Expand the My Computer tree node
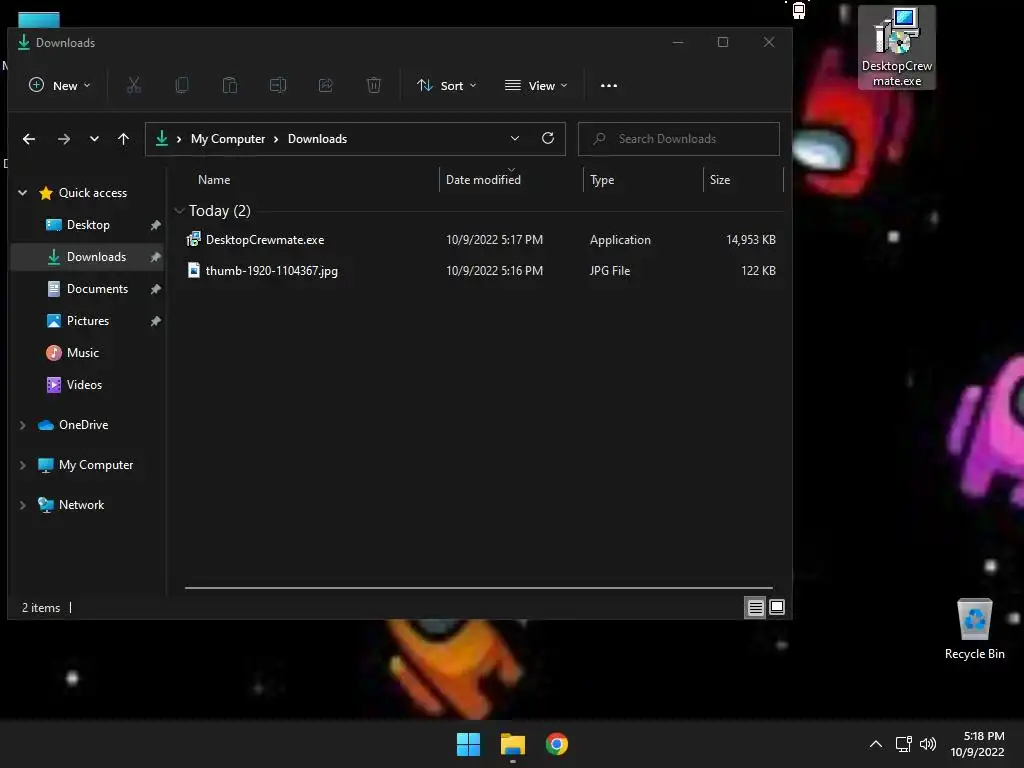The width and height of the screenshot is (1024, 768). click(x=23, y=465)
